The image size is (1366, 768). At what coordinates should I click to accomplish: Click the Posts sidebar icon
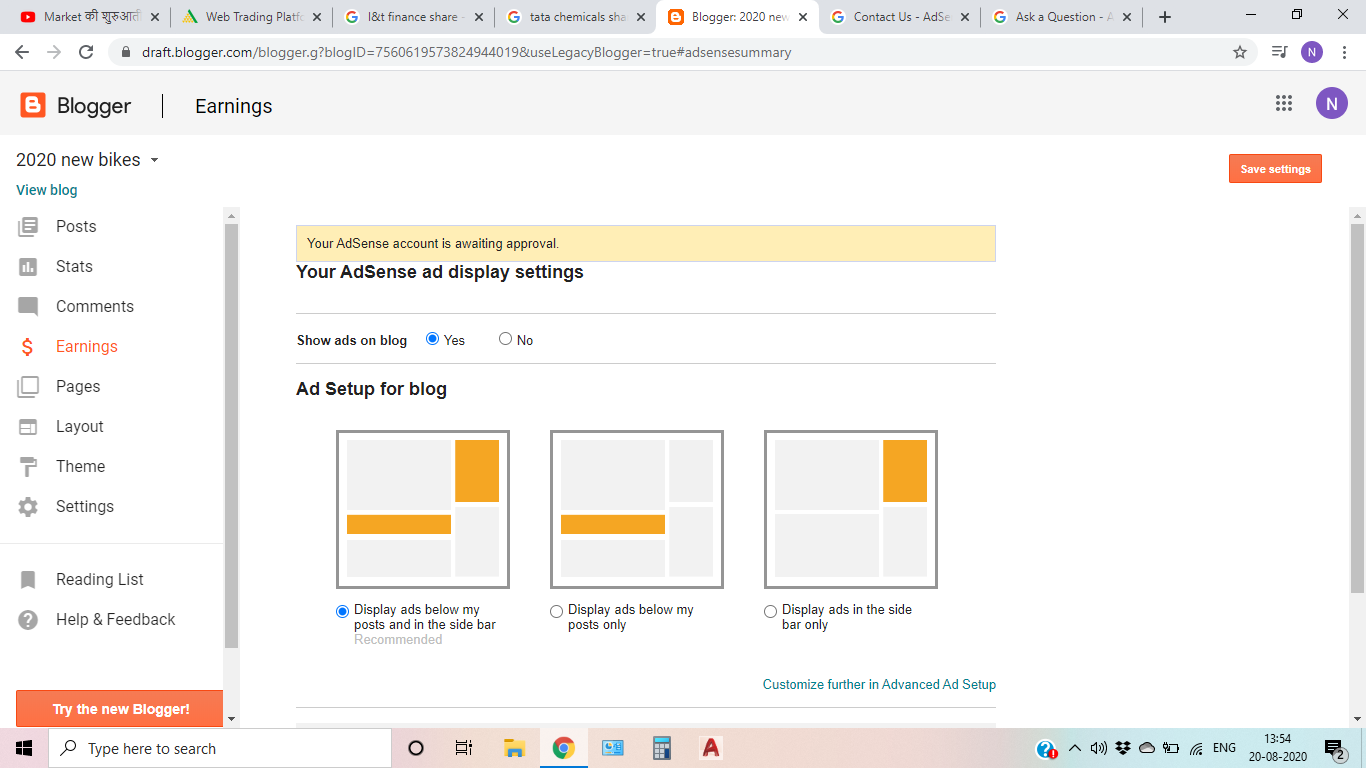[x=28, y=227]
